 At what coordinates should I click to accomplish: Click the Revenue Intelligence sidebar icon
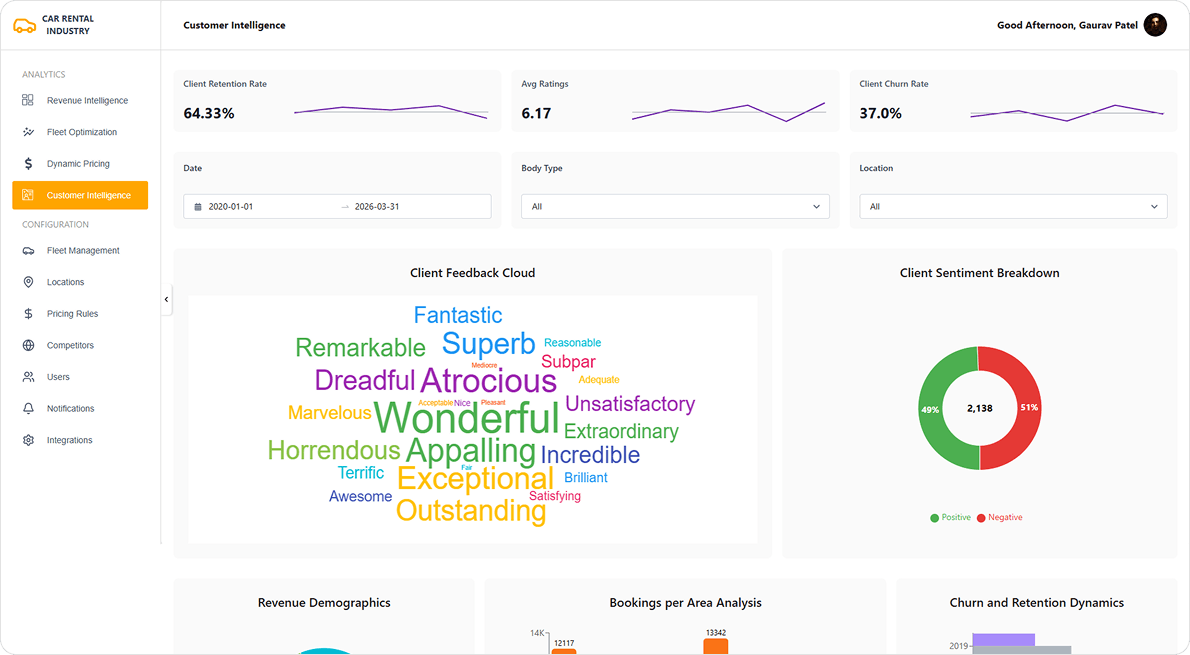pos(28,100)
